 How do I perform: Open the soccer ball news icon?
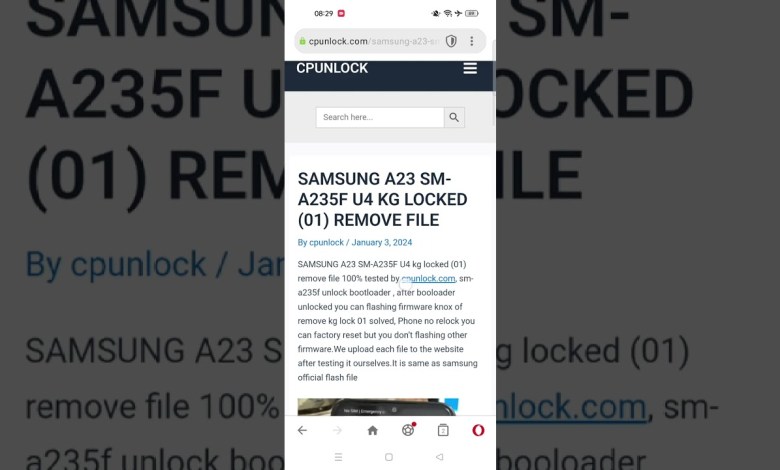click(x=408, y=430)
